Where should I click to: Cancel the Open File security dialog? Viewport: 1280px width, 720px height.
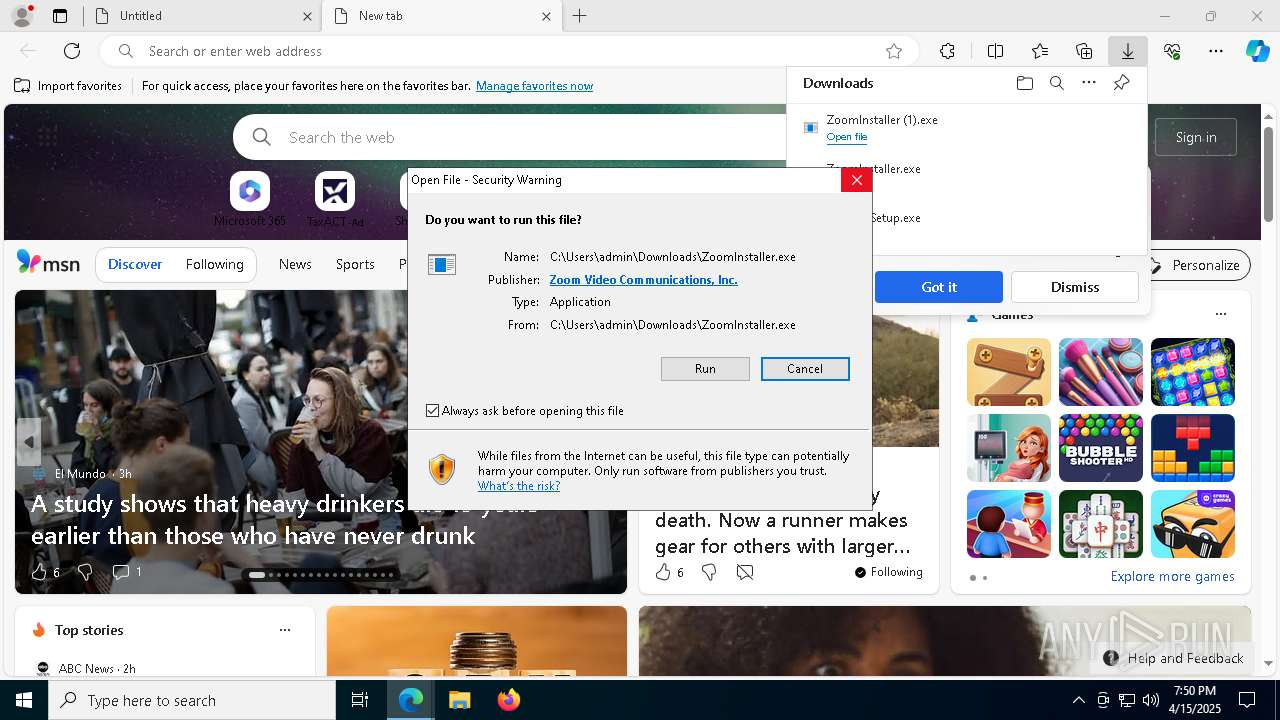pos(805,369)
